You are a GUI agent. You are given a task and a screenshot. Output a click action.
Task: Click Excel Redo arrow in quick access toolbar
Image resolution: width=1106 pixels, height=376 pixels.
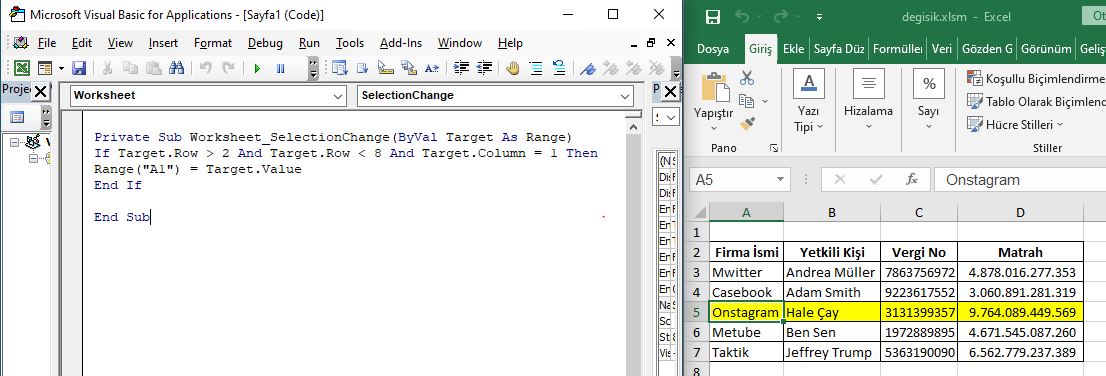pyautogui.click(x=780, y=16)
